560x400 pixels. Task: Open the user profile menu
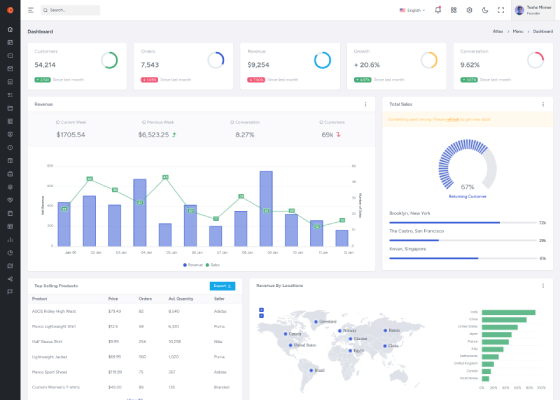click(x=534, y=10)
